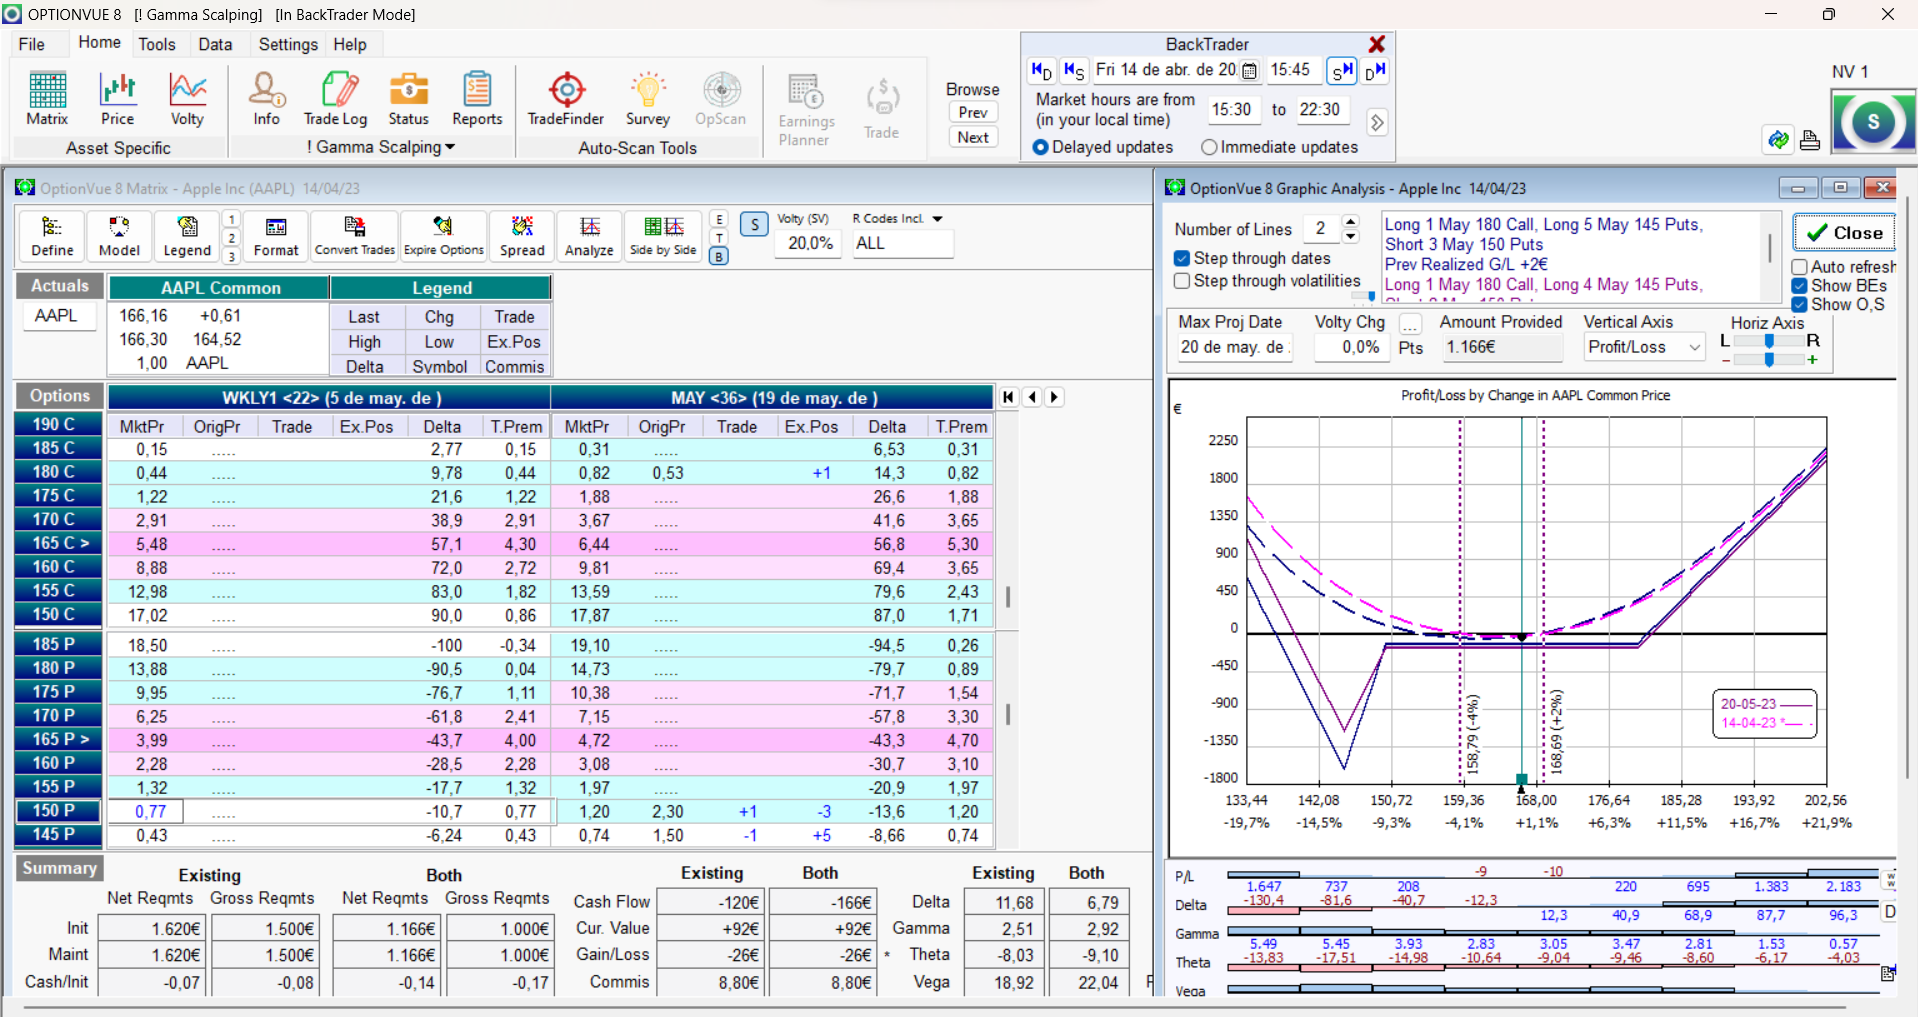
Task: Open the Volty chart tool
Action: click(x=187, y=98)
